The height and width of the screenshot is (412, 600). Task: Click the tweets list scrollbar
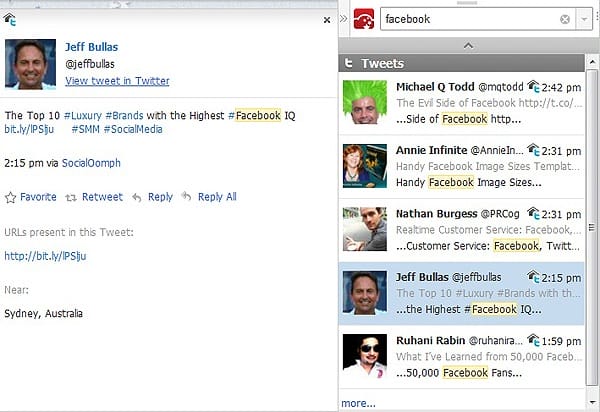(592, 200)
